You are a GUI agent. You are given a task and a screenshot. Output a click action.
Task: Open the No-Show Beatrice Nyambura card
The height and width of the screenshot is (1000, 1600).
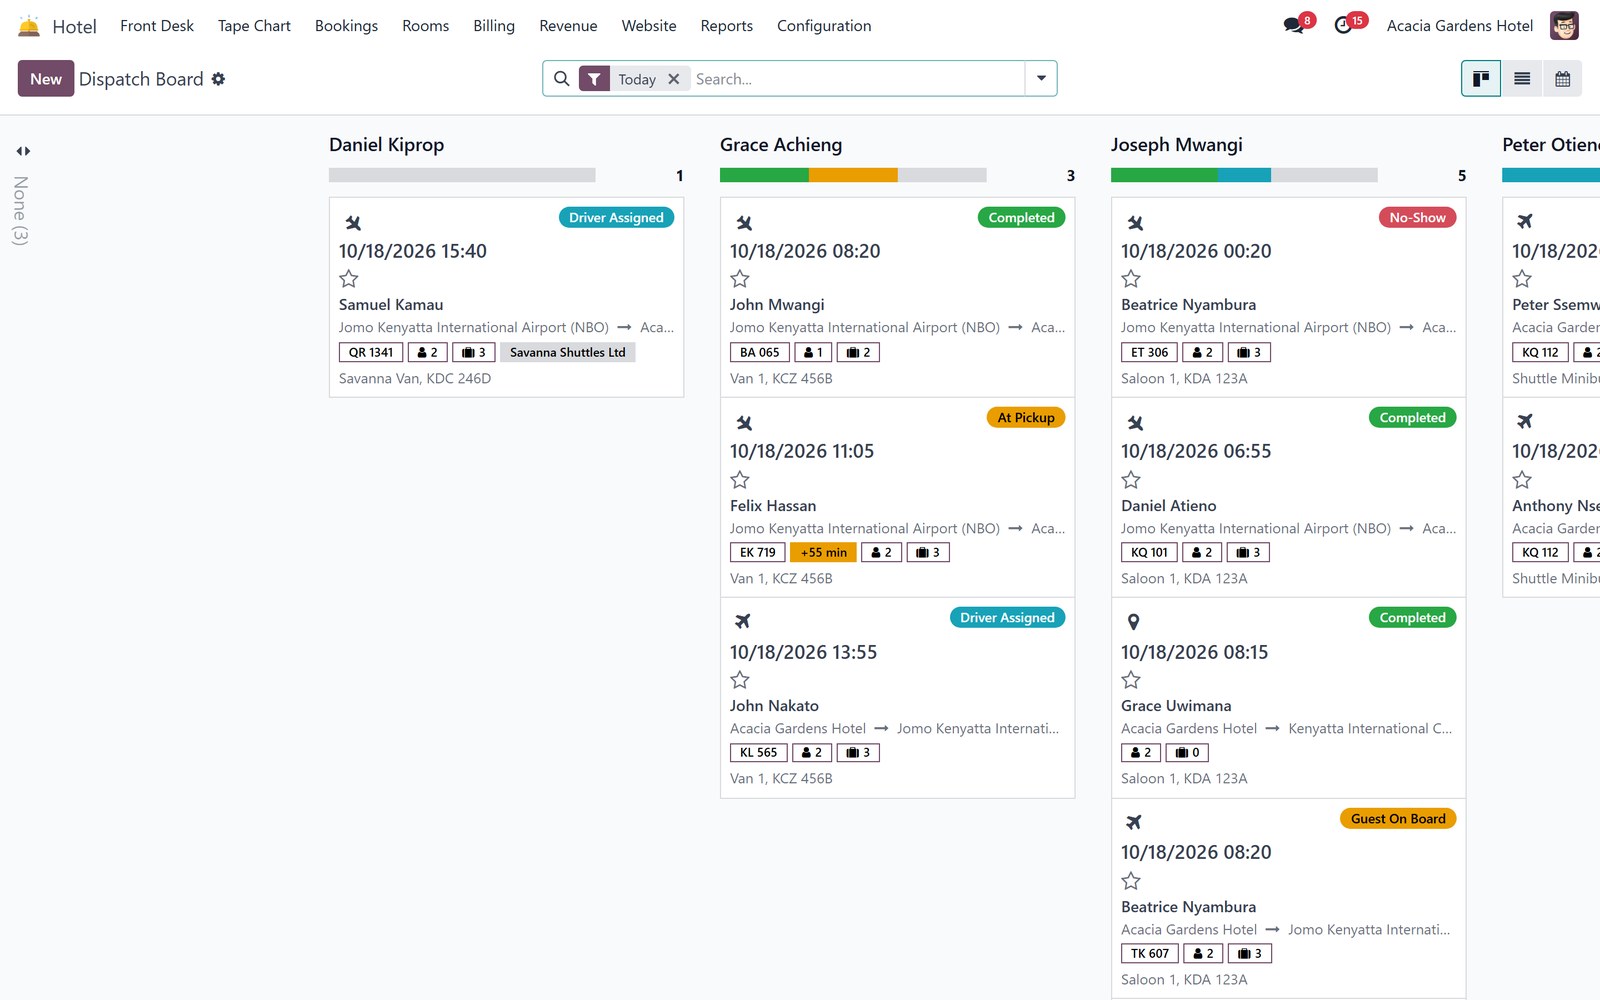click(1288, 297)
